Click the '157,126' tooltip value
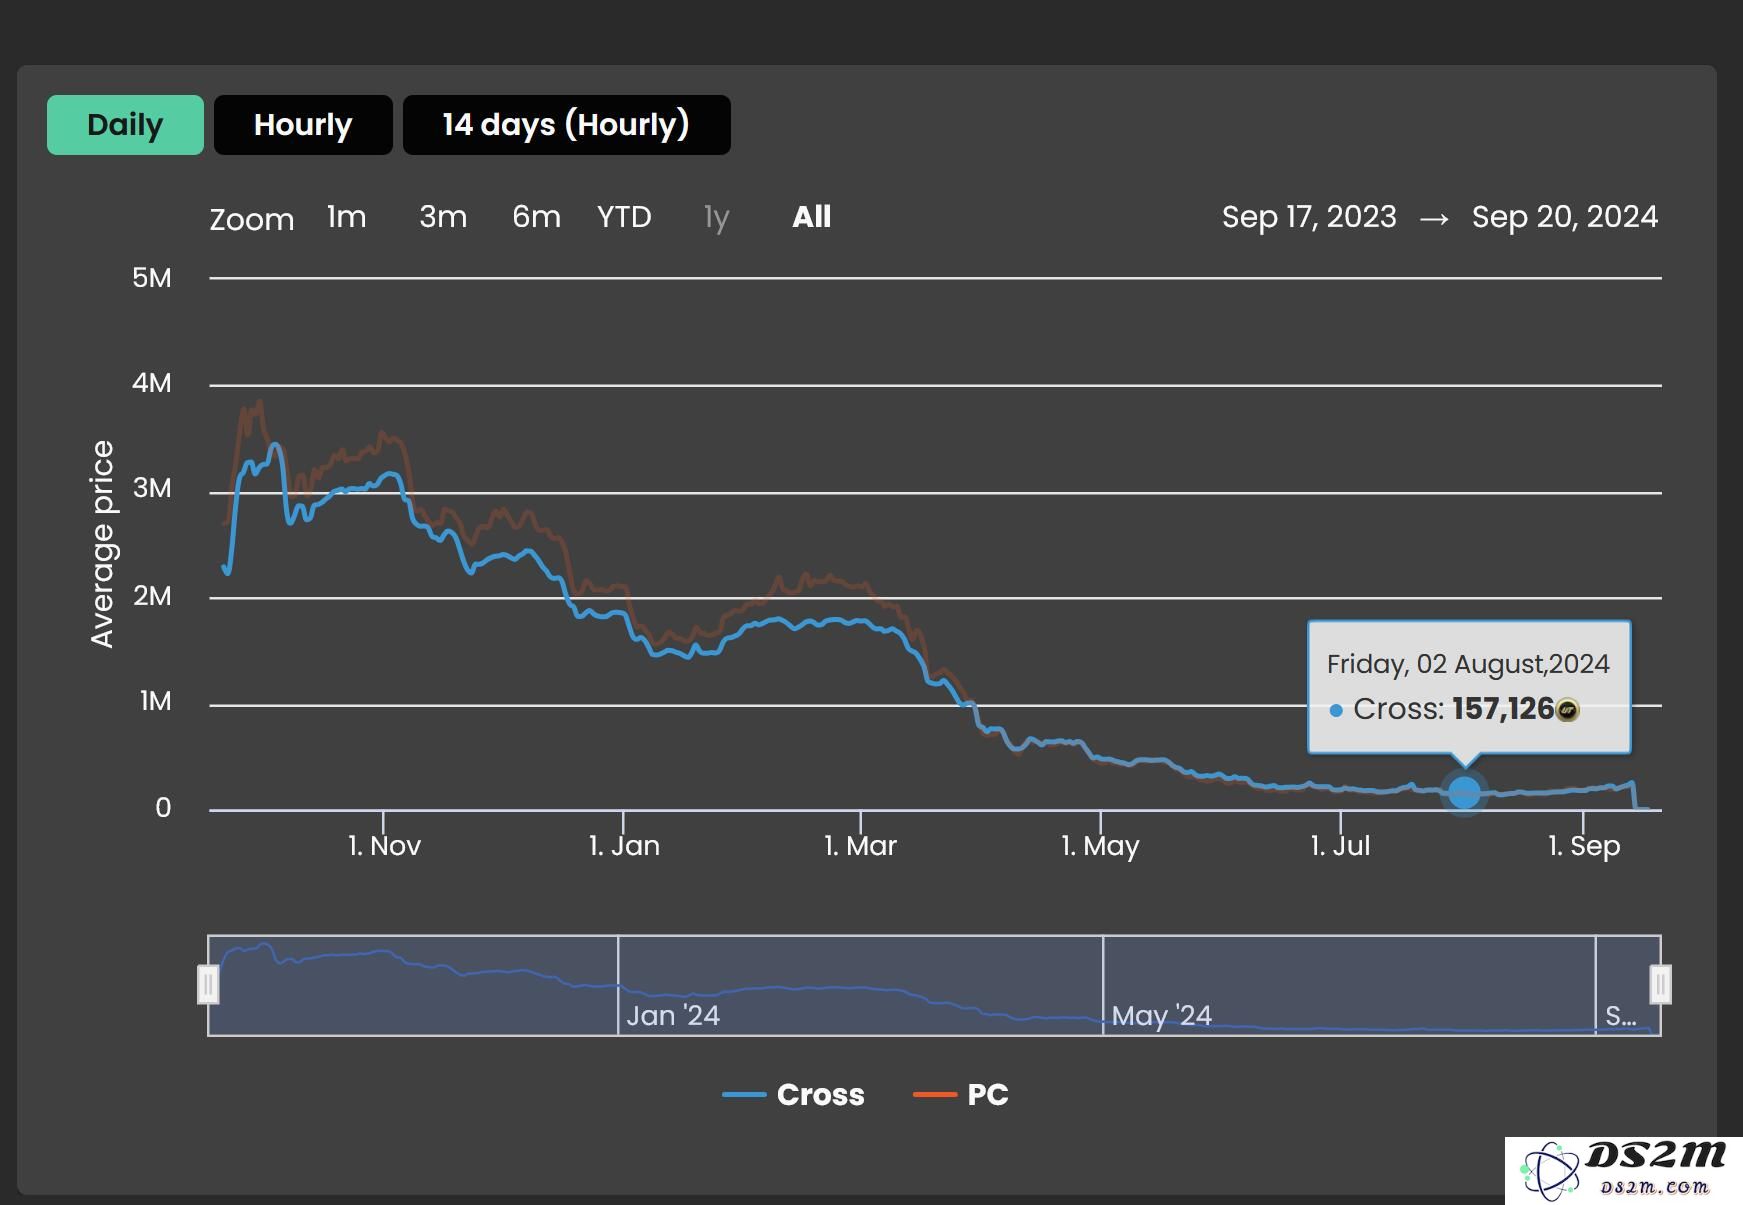This screenshot has width=1743, height=1205. pyautogui.click(x=1503, y=709)
